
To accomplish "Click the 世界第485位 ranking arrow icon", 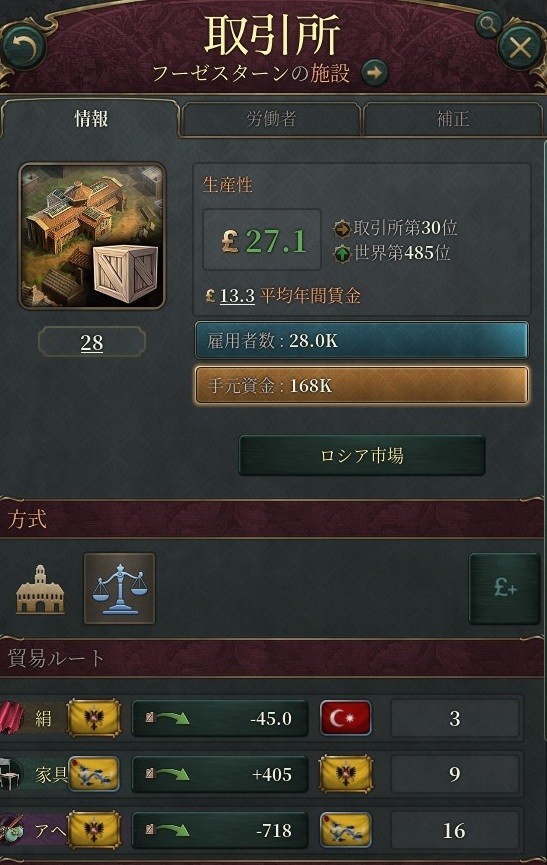I will pyautogui.click(x=342, y=254).
